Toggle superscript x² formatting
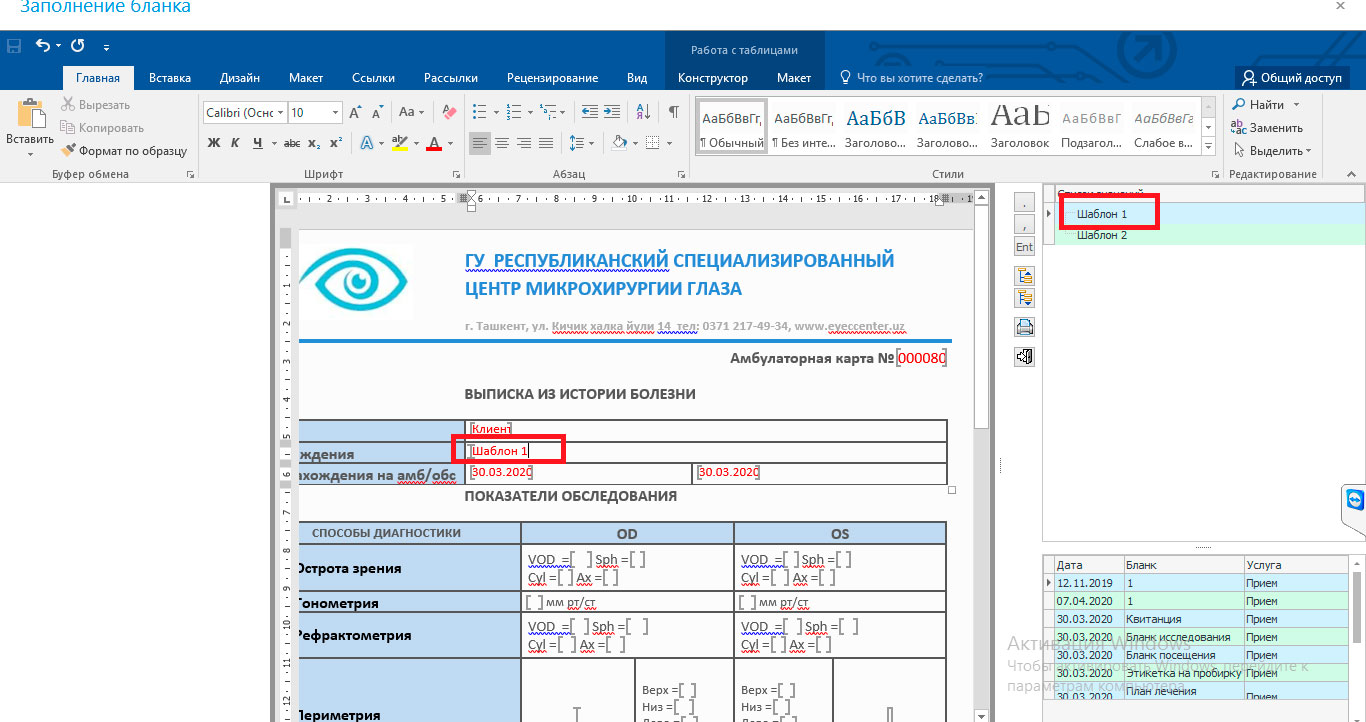The width and height of the screenshot is (1366, 722). 336,143
